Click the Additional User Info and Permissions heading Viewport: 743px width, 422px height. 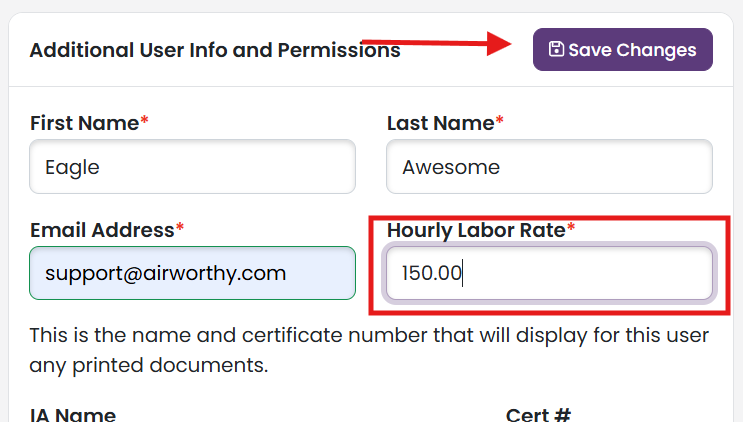click(x=215, y=50)
